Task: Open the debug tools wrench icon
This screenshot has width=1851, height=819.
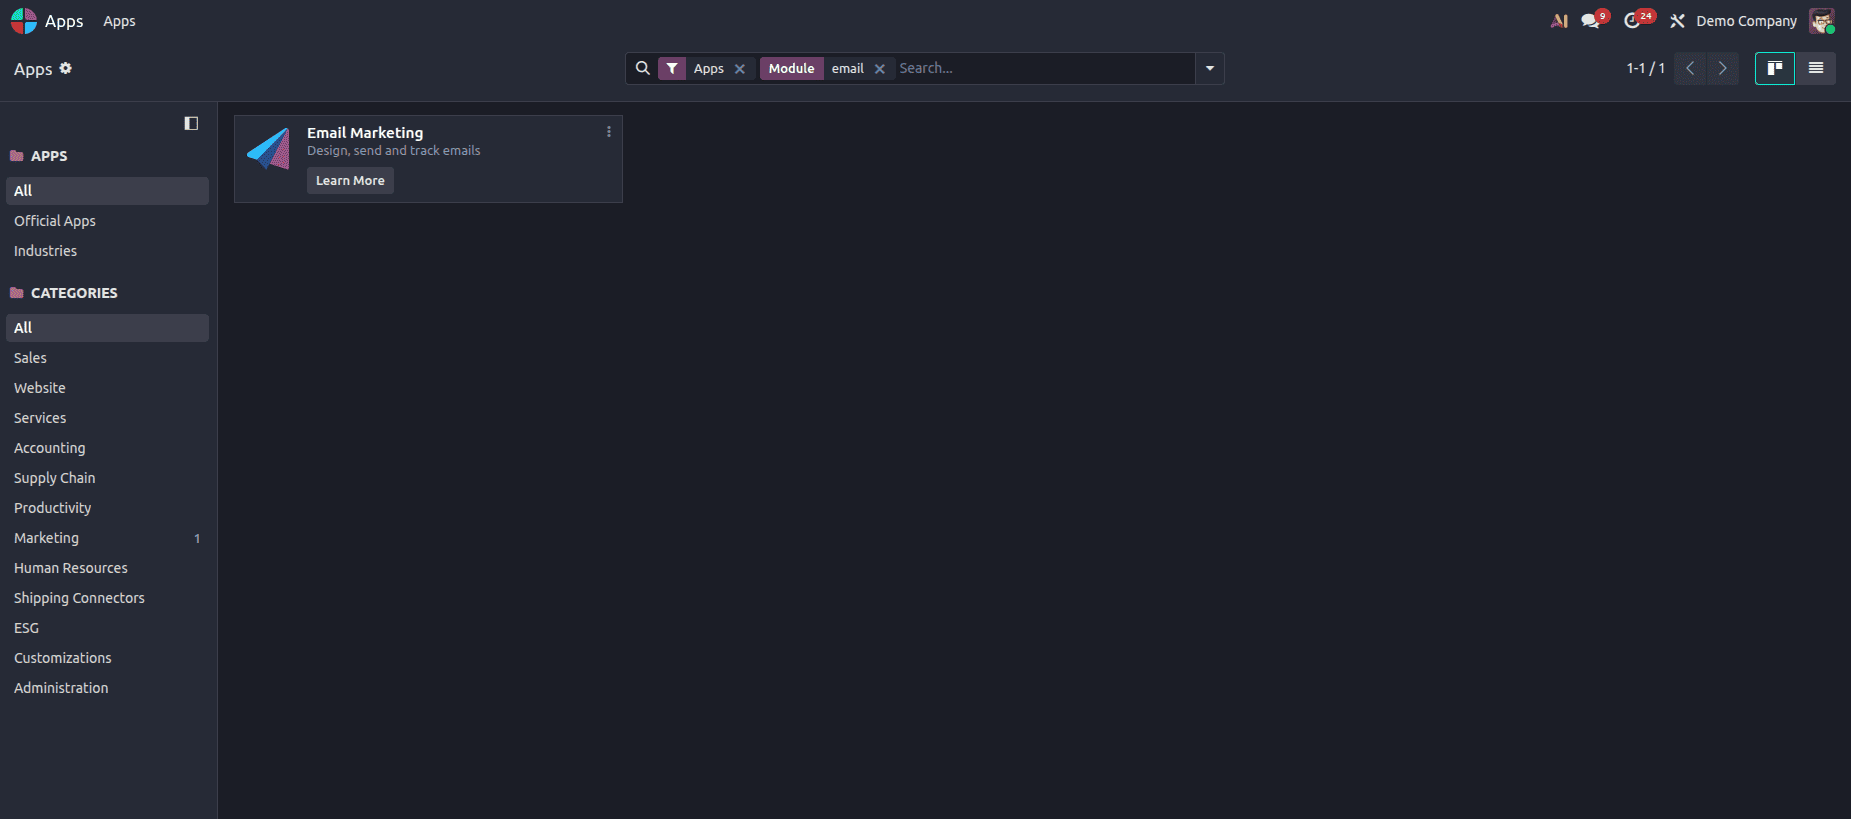Action: tap(1677, 21)
